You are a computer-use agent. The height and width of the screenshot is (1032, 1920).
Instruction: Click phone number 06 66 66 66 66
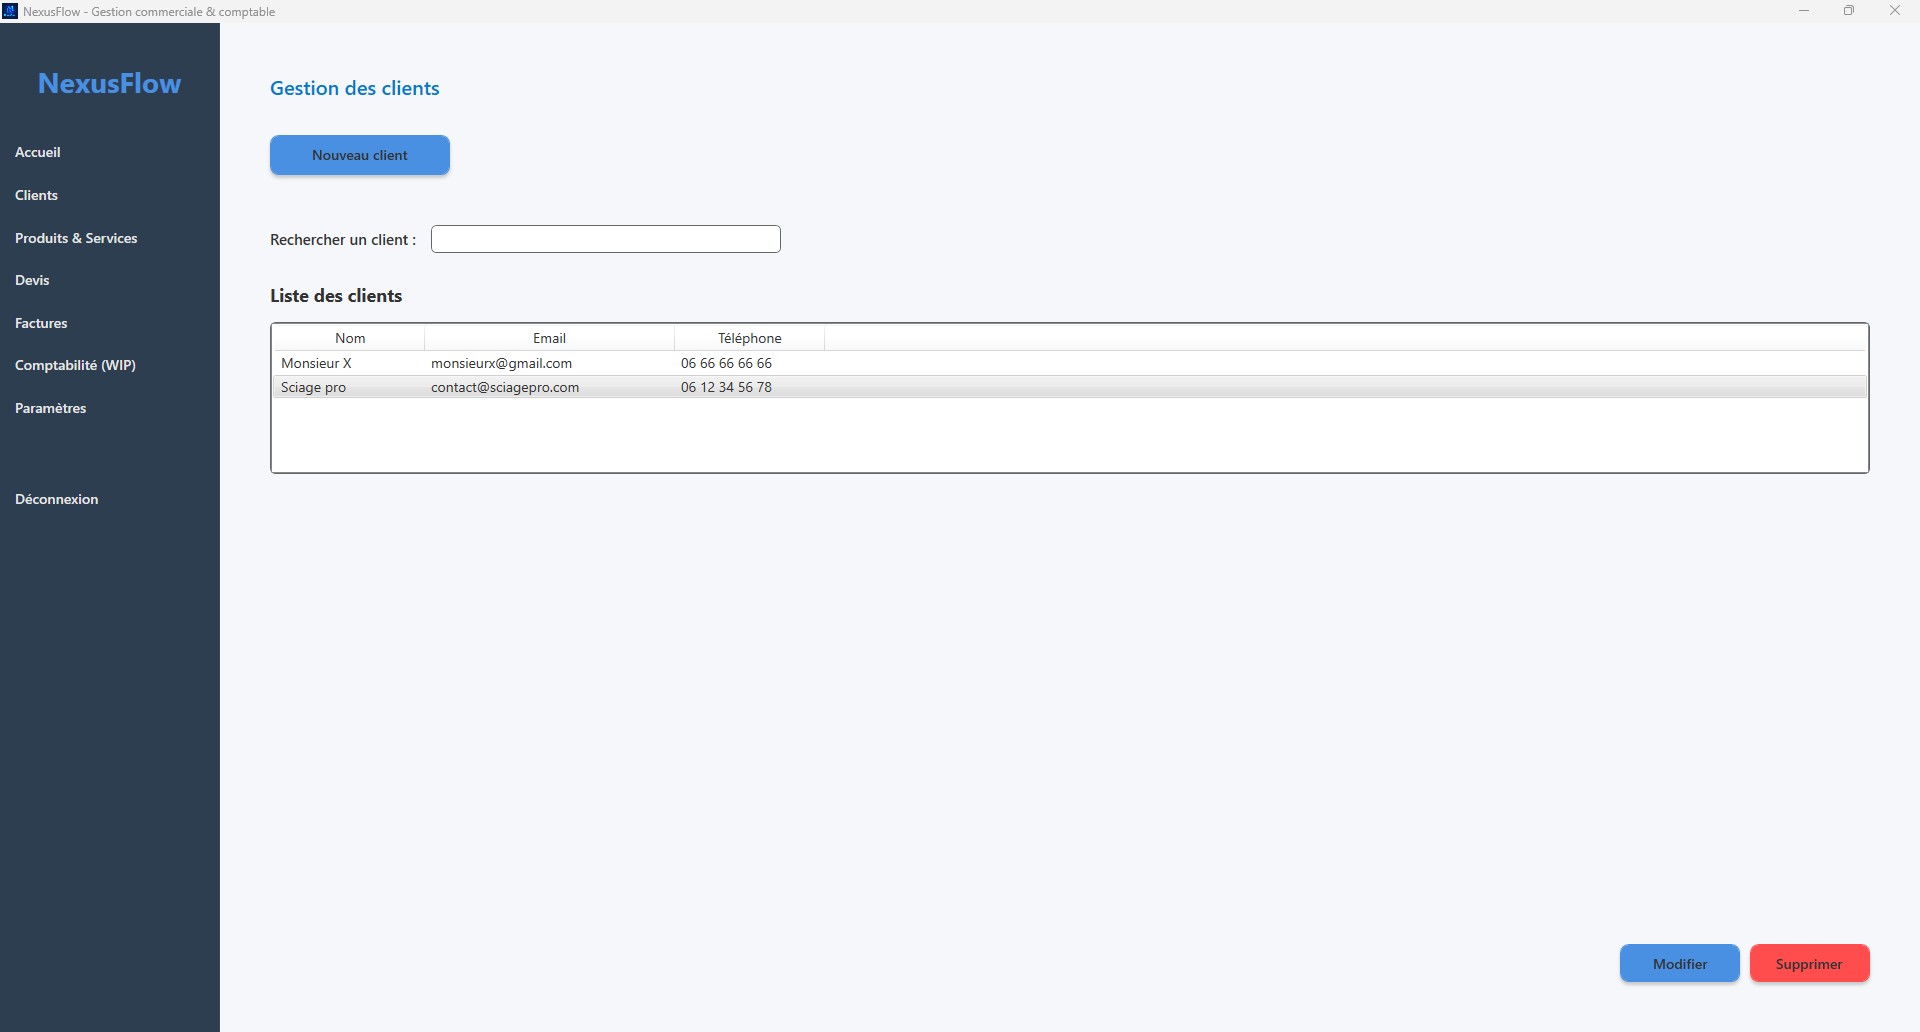pyautogui.click(x=726, y=363)
